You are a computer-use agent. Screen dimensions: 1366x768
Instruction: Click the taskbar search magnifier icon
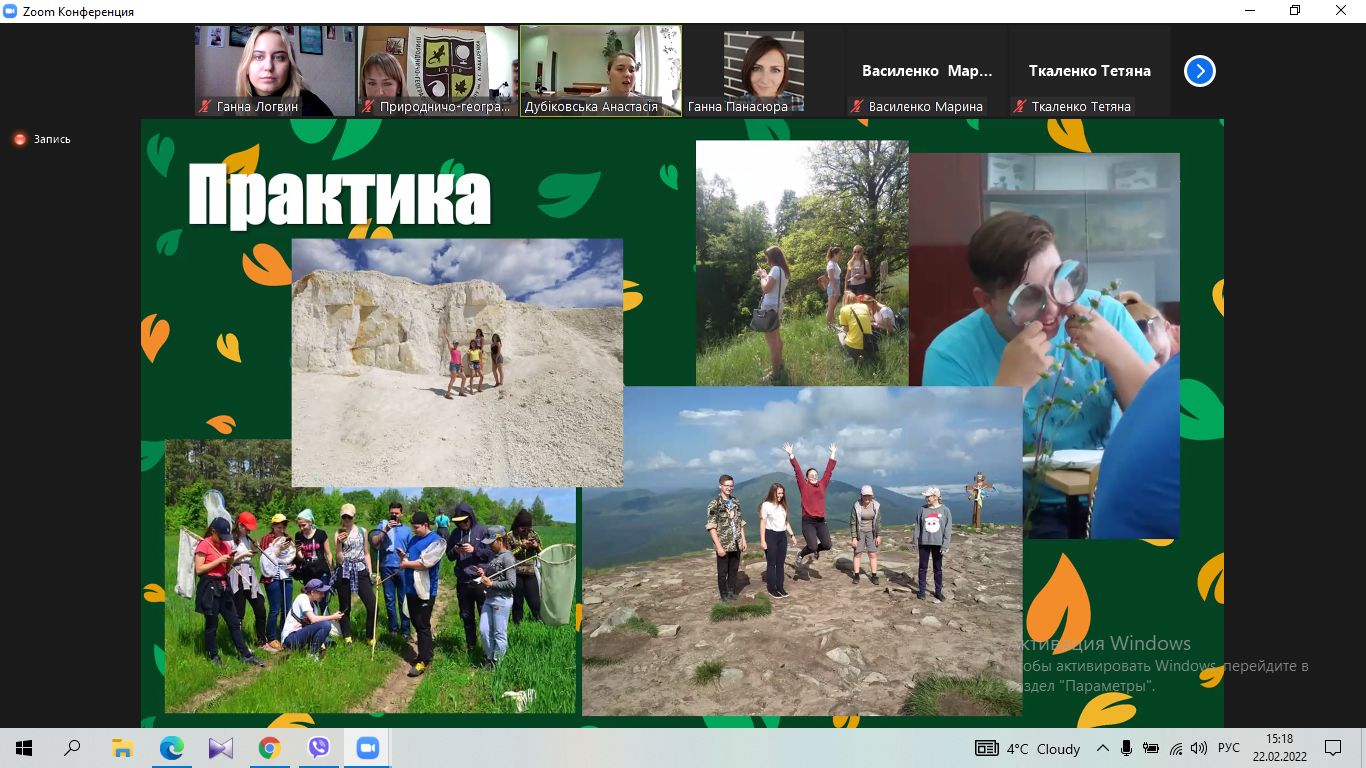[73, 748]
